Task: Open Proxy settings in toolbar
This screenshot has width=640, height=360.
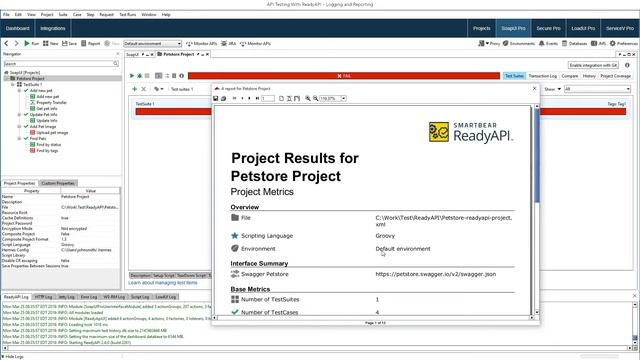Action: [x=489, y=43]
